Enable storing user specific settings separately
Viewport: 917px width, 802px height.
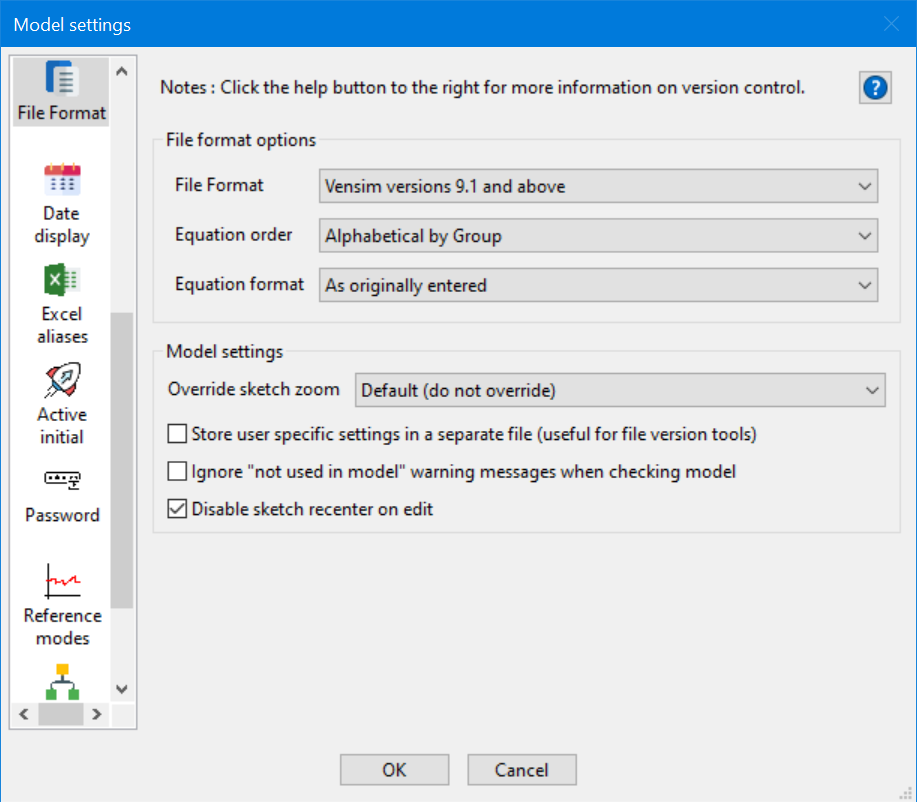point(177,433)
